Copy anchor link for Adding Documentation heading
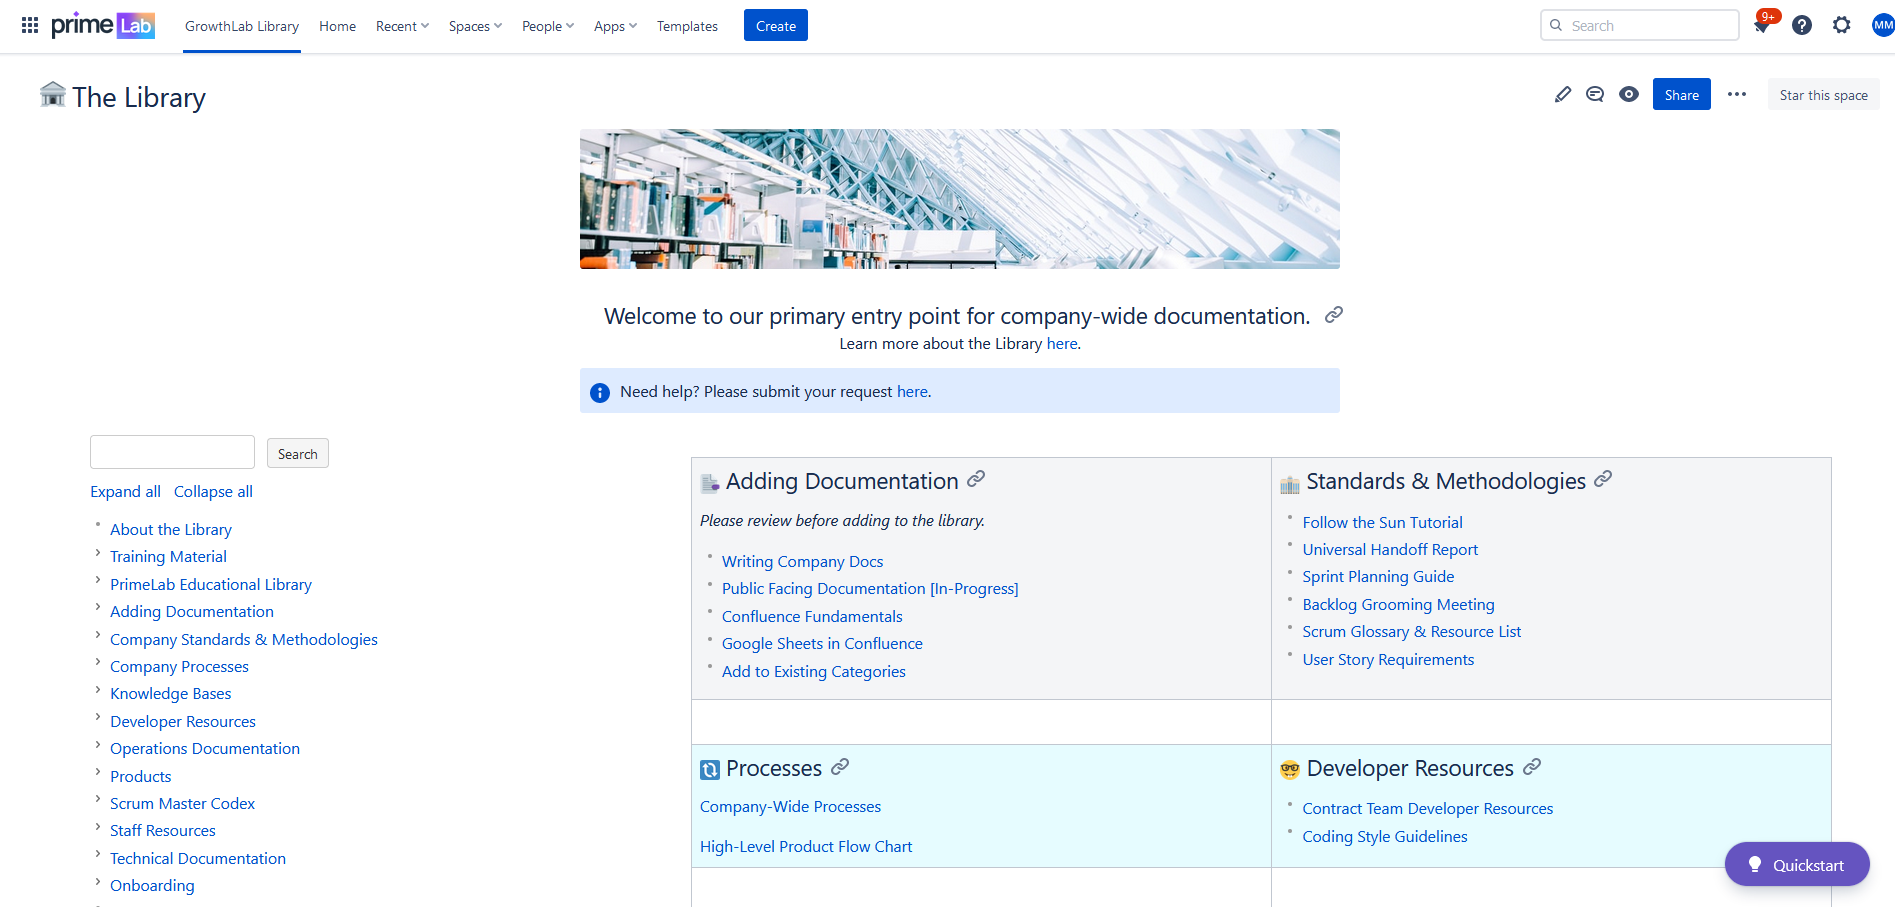1895x907 pixels. (x=976, y=479)
